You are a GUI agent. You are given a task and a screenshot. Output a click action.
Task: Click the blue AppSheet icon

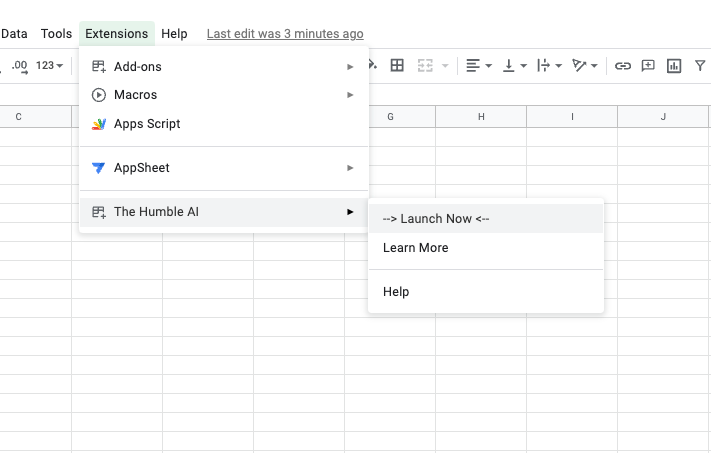[x=98, y=168]
